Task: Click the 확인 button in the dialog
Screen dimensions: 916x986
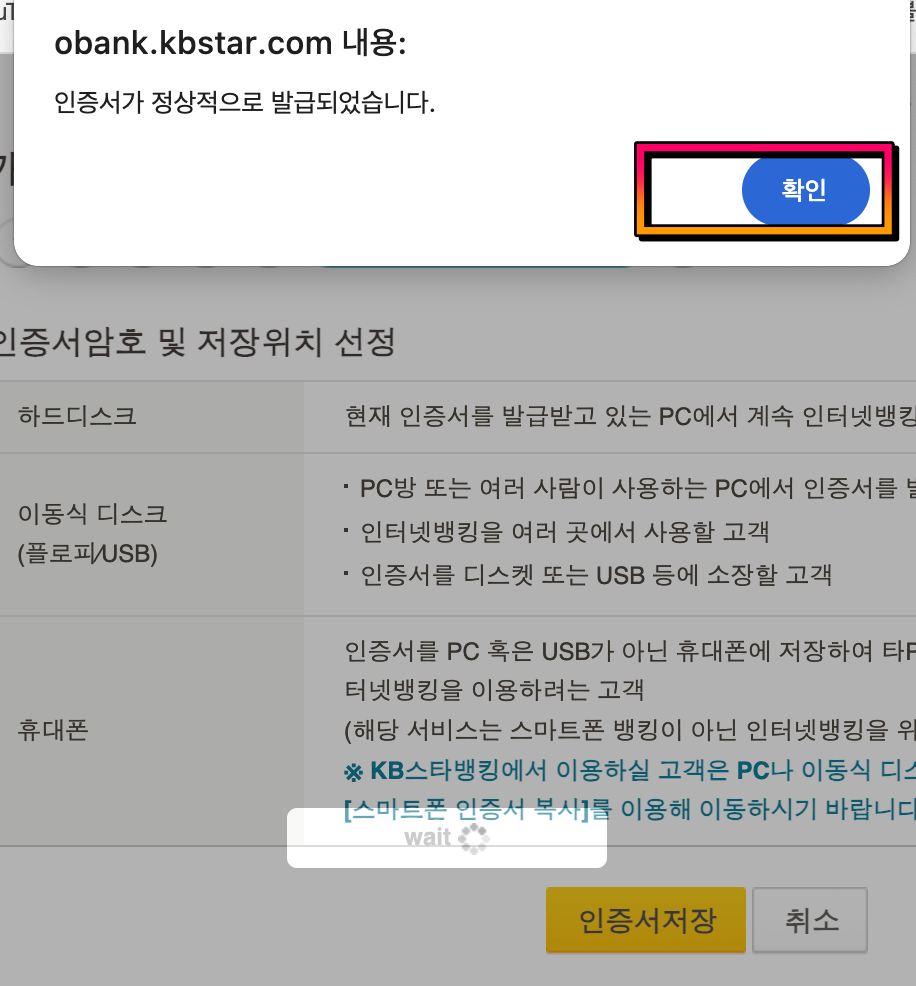Action: point(805,190)
